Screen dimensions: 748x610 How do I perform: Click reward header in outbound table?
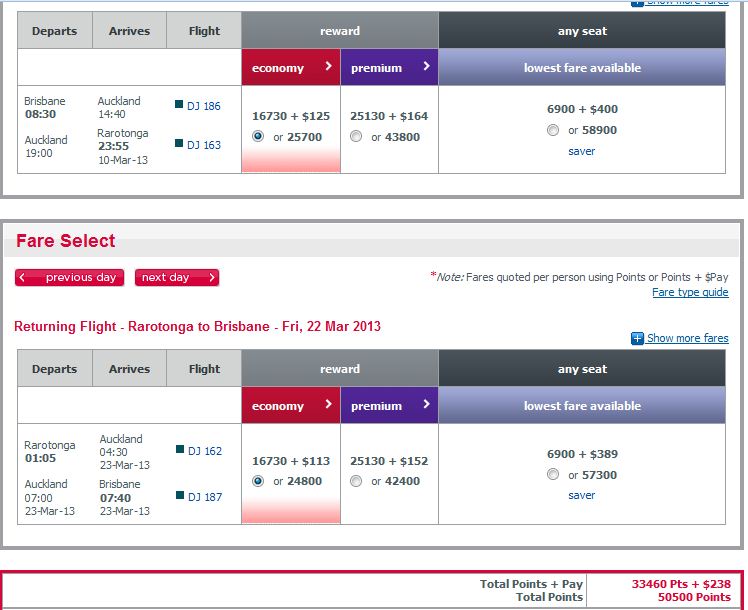click(340, 31)
